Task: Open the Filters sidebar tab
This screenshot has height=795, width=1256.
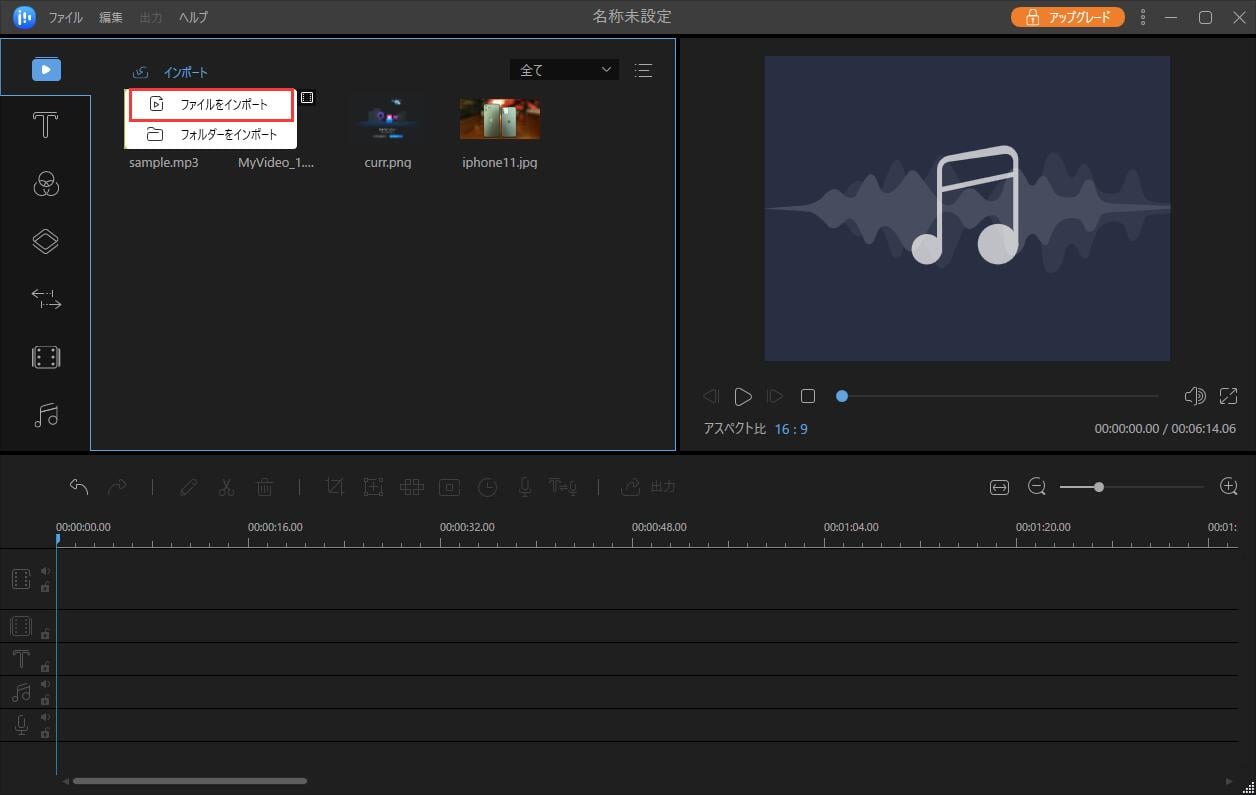Action: [46, 183]
